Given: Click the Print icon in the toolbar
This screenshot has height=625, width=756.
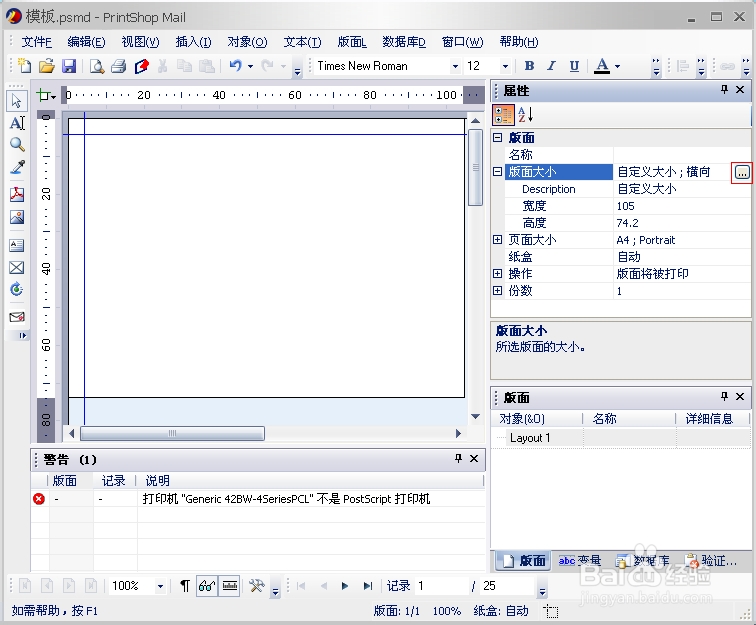Looking at the screenshot, I should [x=119, y=66].
